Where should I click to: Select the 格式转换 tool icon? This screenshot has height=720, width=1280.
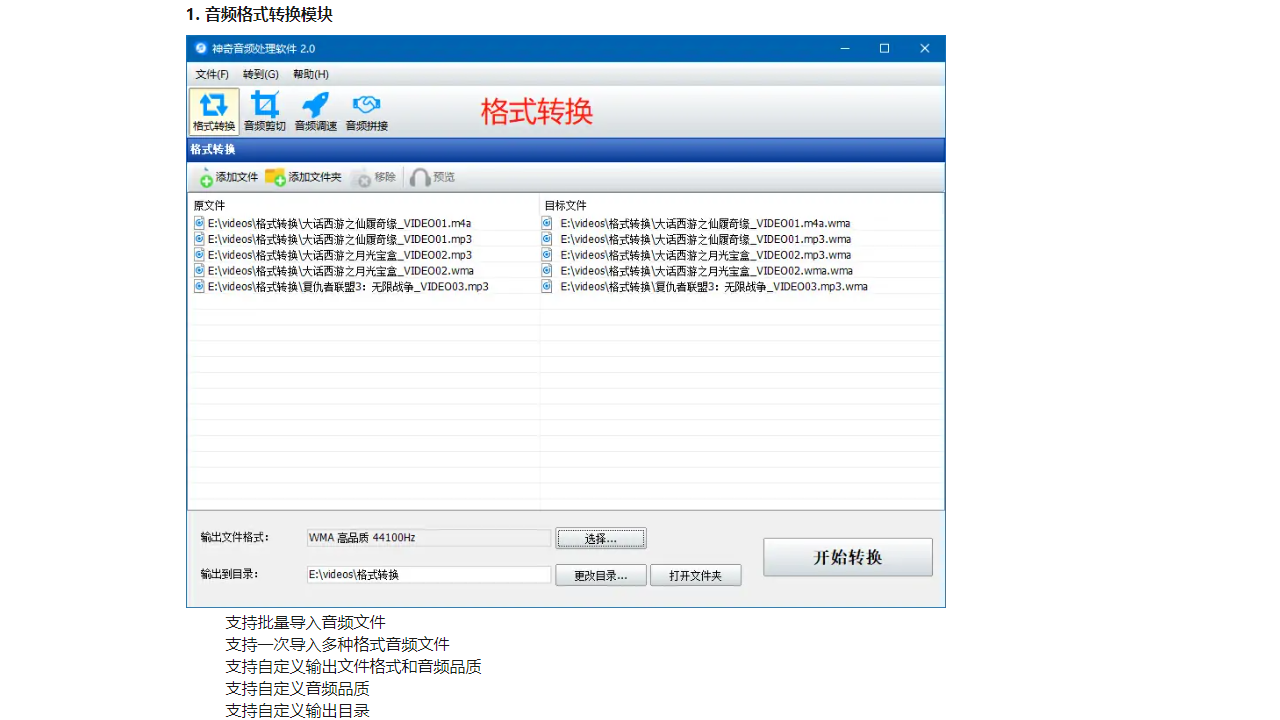pos(214,110)
